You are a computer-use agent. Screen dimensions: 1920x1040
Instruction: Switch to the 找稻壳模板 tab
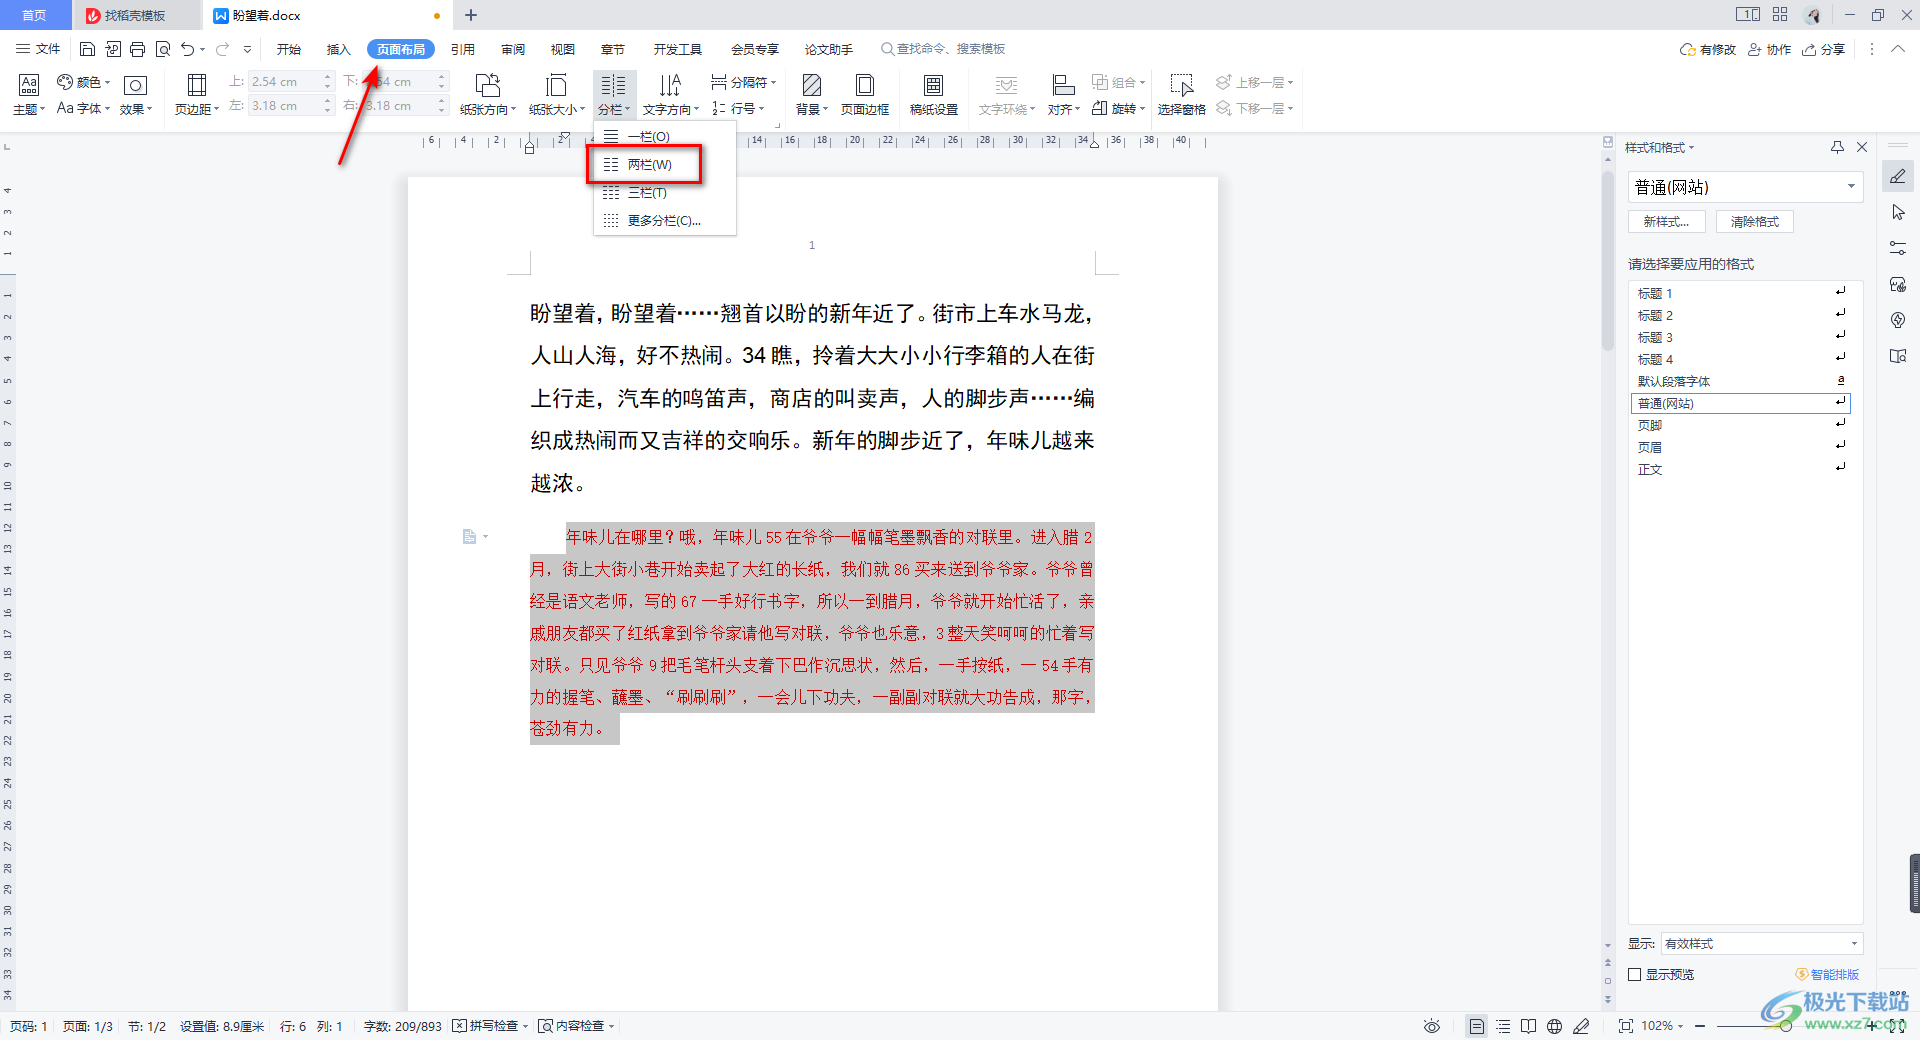pyautogui.click(x=135, y=15)
